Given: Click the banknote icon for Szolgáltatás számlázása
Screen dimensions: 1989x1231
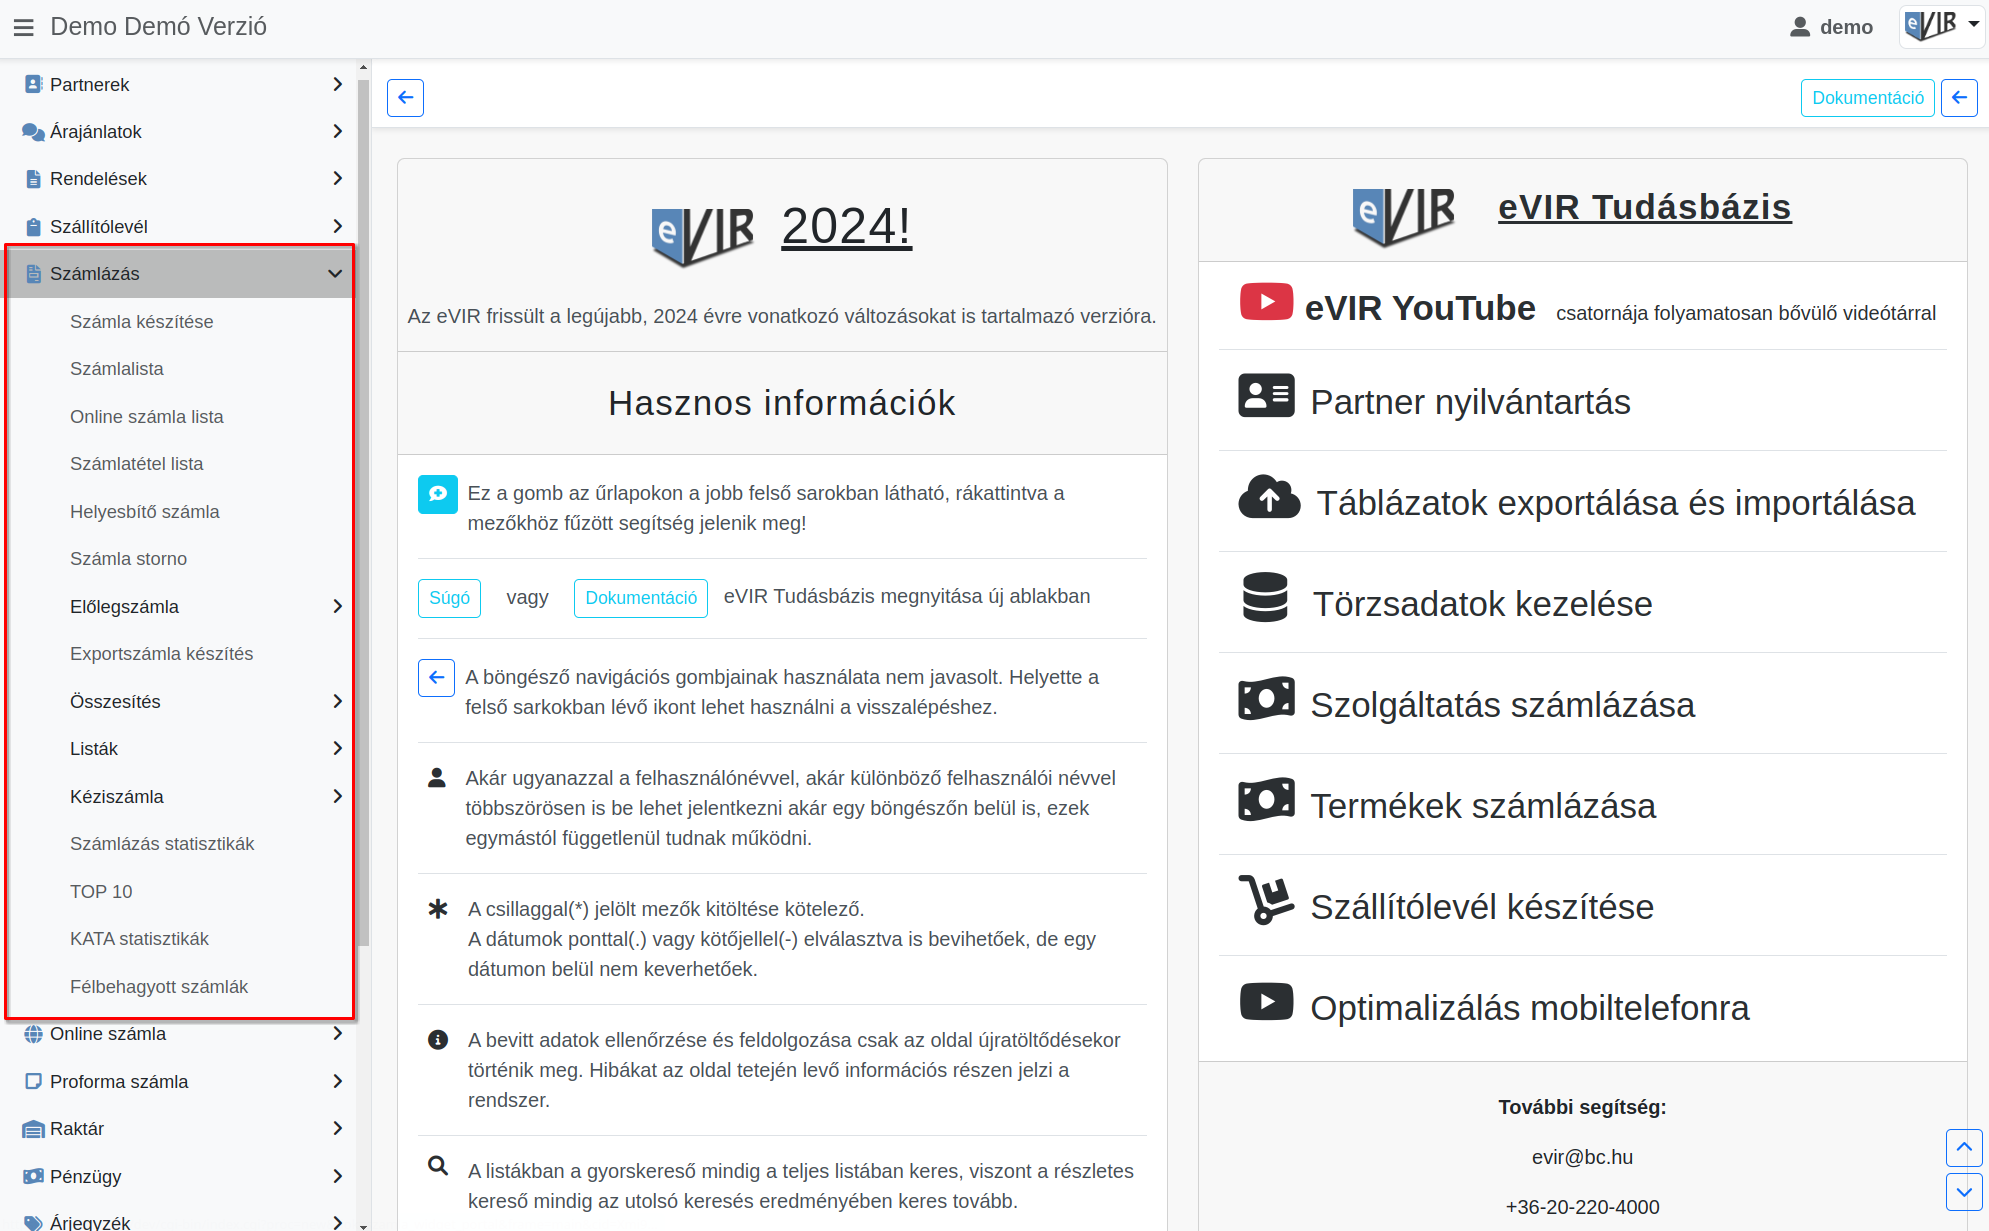Looking at the screenshot, I should coord(1266,699).
